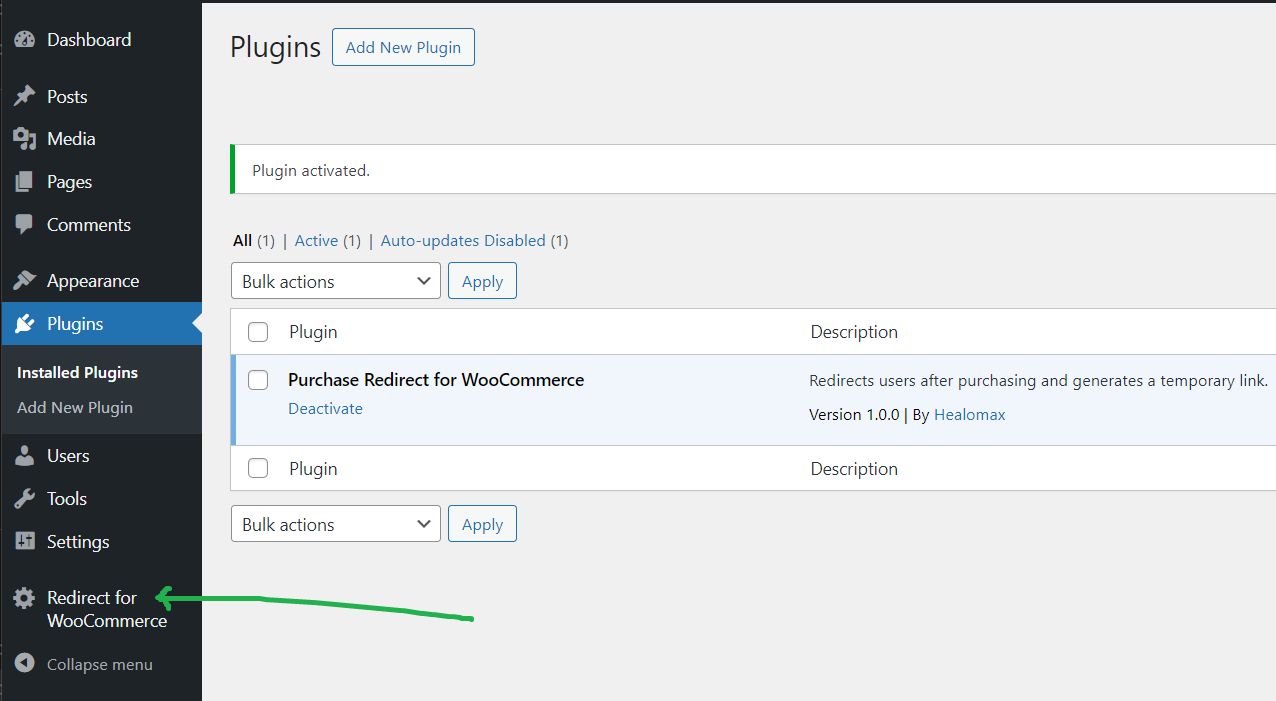Open the bottom Bulk actions dropdown
The image size is (1276, 701).
(336, 524)
